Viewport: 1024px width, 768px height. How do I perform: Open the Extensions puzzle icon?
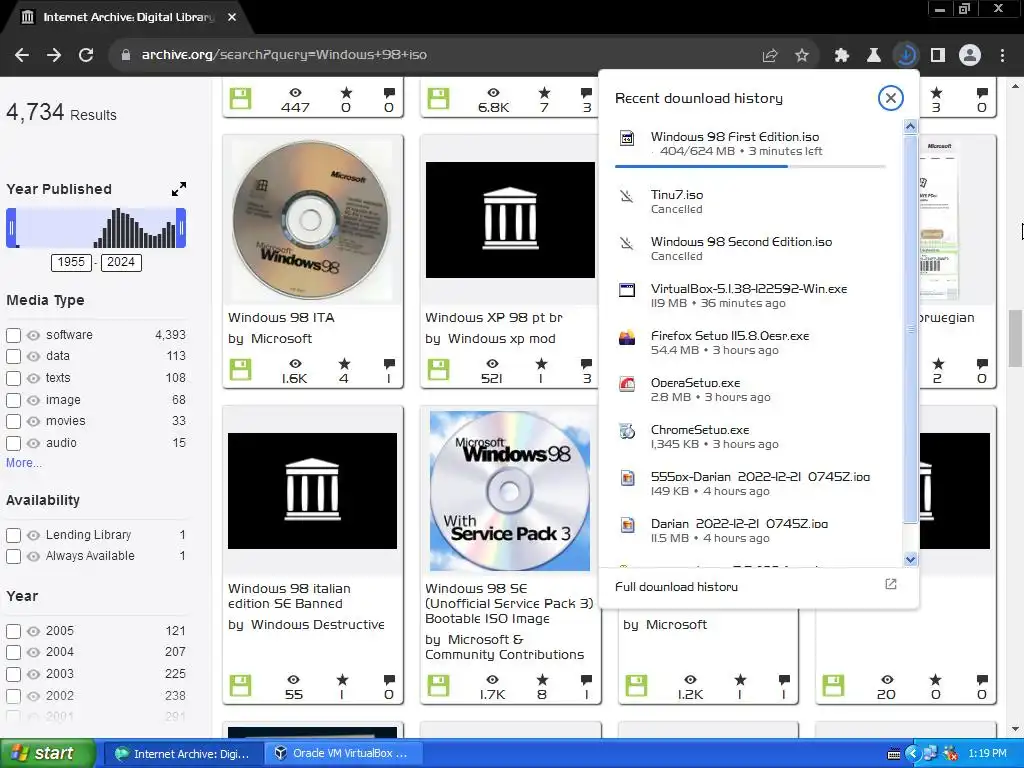click(842, 56)
